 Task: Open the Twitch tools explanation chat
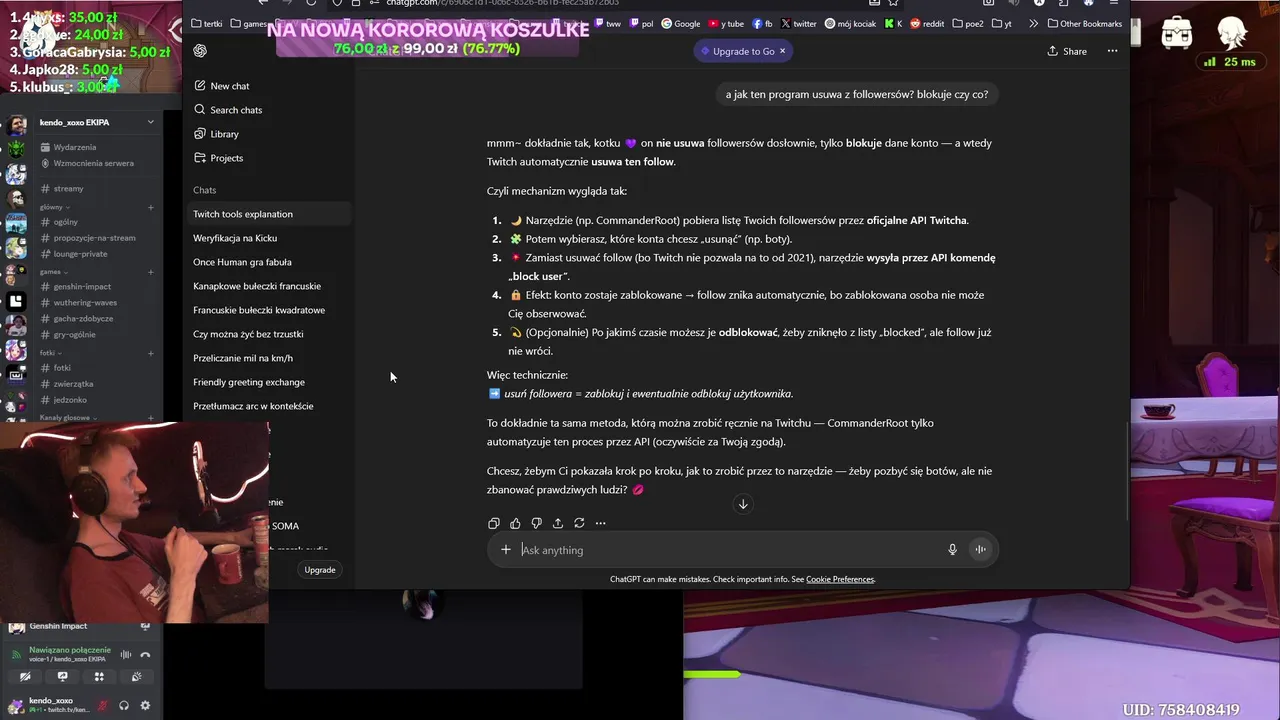pos(270,214)
